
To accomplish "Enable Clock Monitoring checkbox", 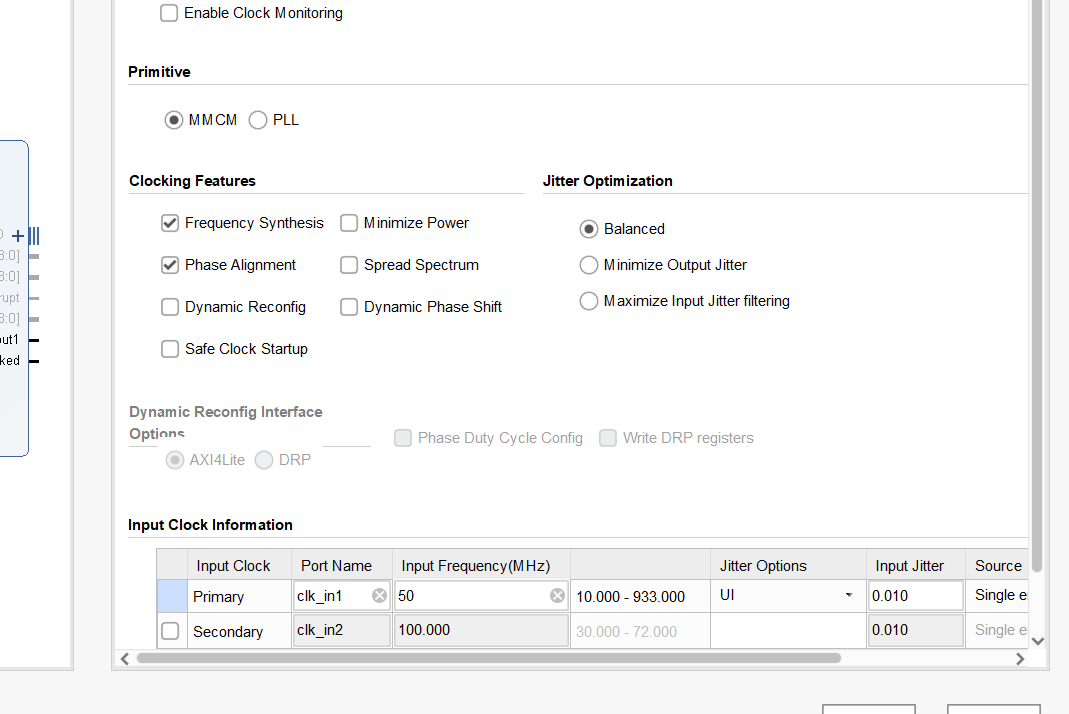I will point(169,13).
